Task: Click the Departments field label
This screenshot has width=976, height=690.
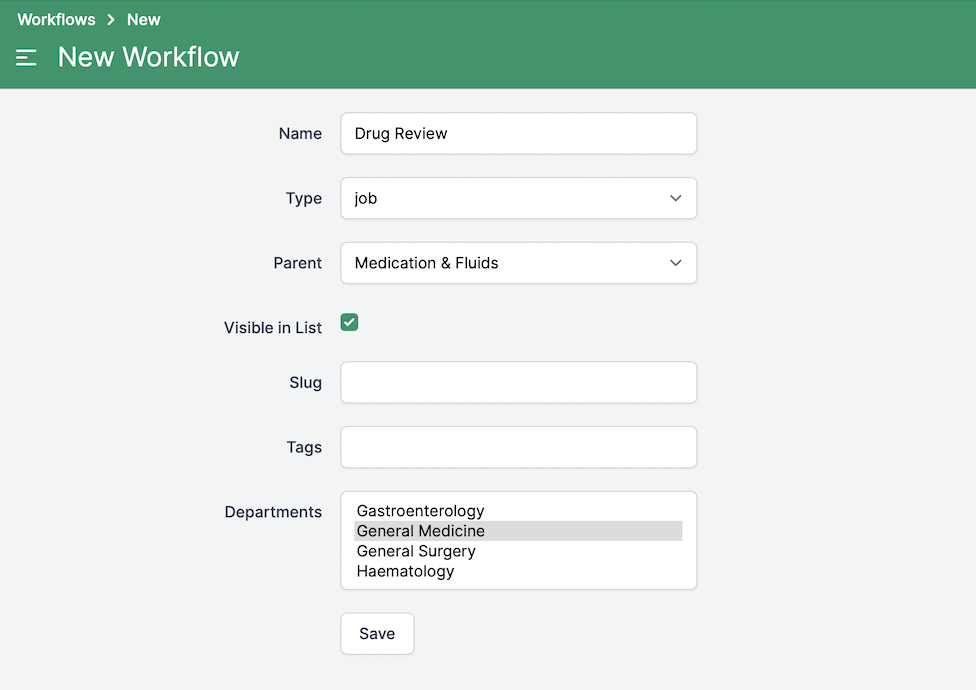Action: [x=273, y=512]
